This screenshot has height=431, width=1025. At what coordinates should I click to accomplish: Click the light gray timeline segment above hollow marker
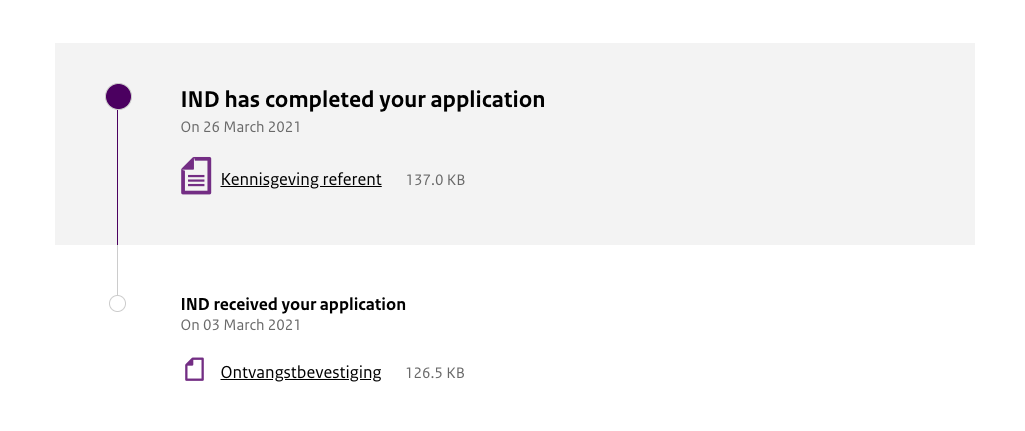(x=117, y=270)
